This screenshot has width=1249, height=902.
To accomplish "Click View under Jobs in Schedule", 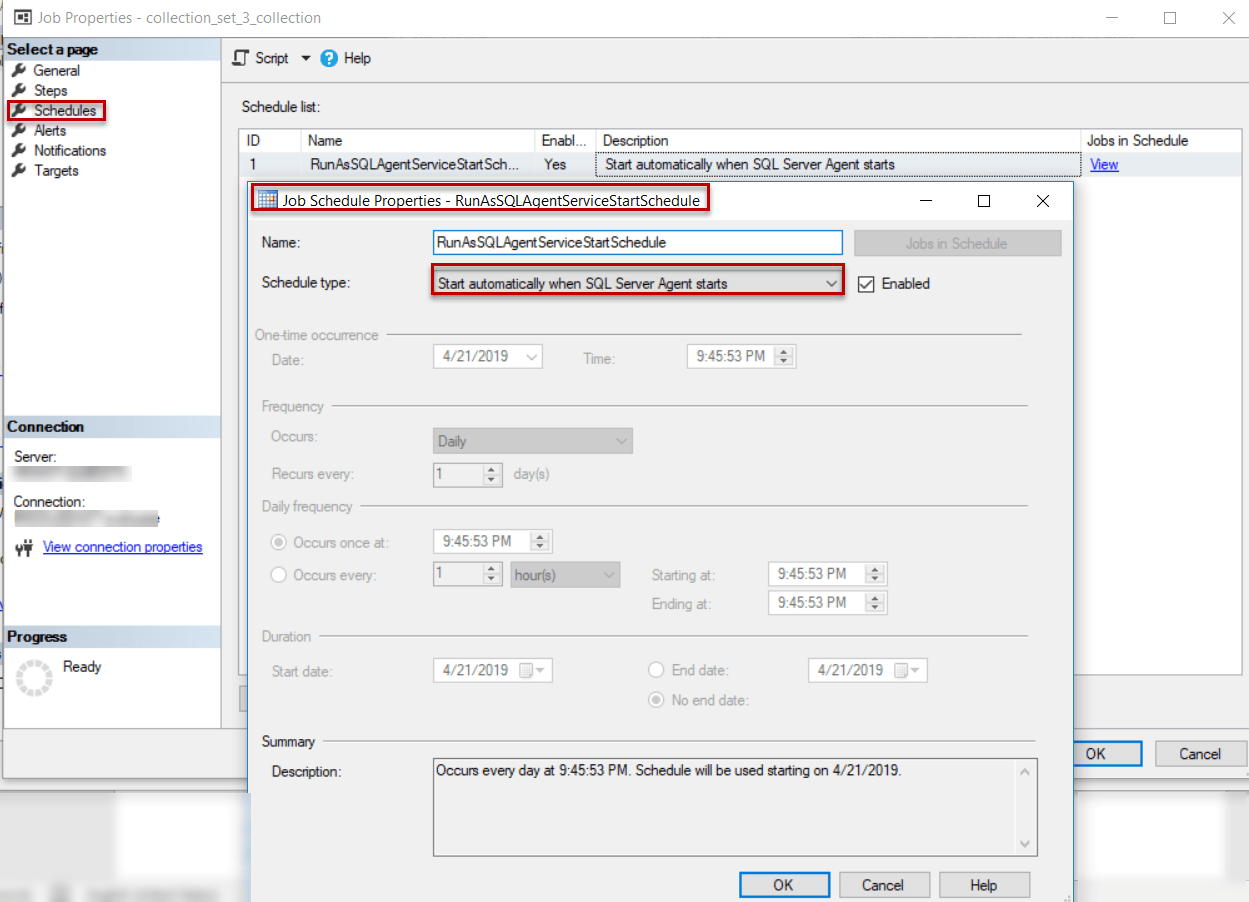I will click(1103, 163).
